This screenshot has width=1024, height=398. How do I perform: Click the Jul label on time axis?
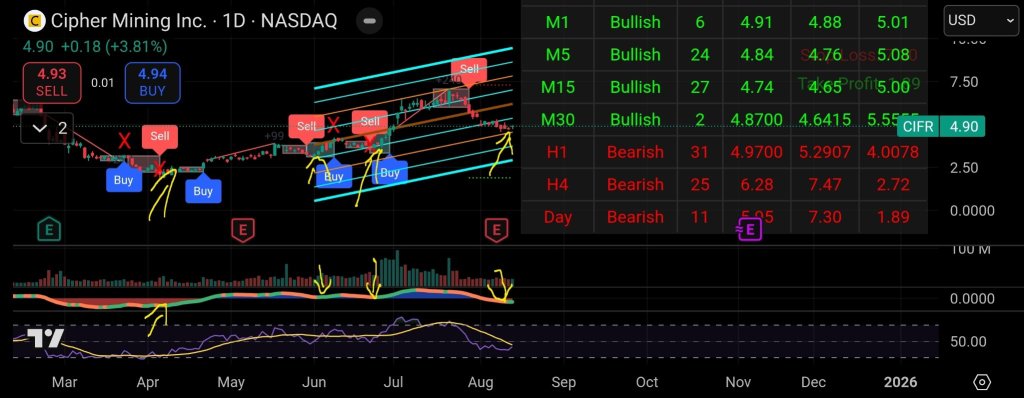click(x=393, y=382)
